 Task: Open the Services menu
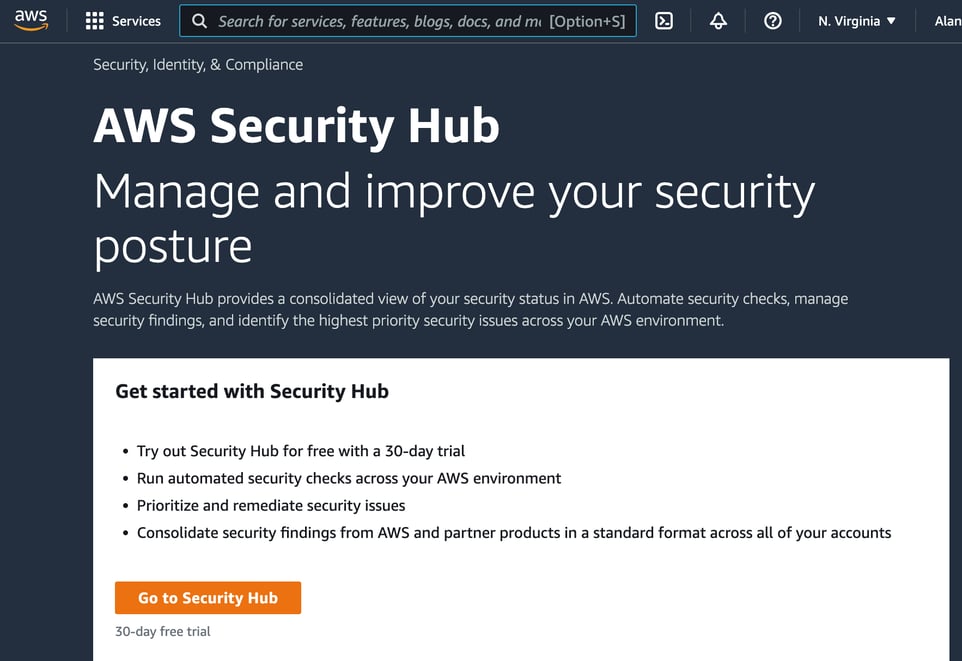(x=124, y=20)
